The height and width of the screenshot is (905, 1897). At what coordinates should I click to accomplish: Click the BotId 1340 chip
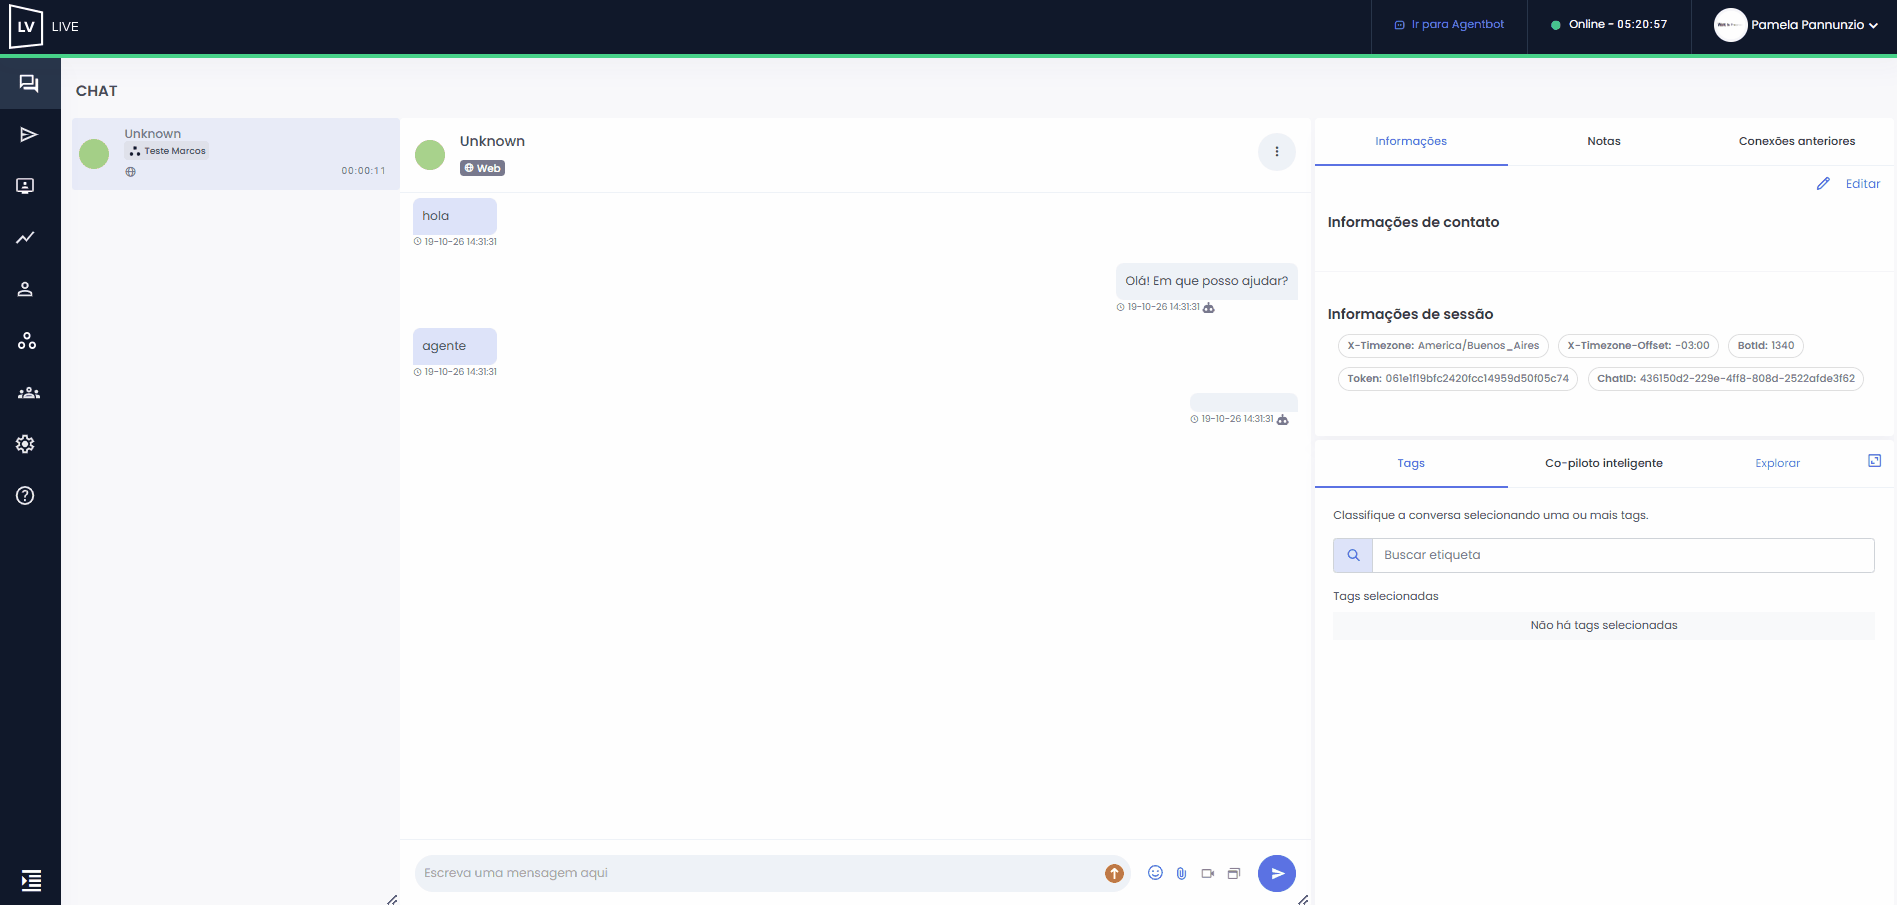1766,346
